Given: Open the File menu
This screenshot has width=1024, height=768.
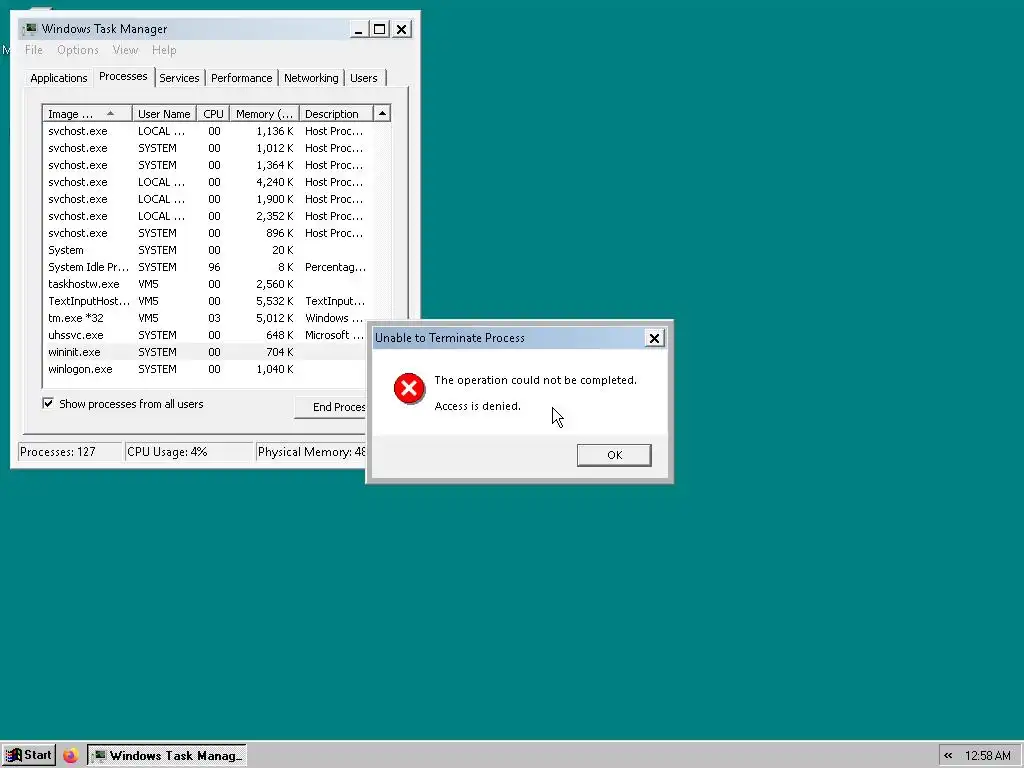Looking at the screenshot, I should click(x=34, y=50).
